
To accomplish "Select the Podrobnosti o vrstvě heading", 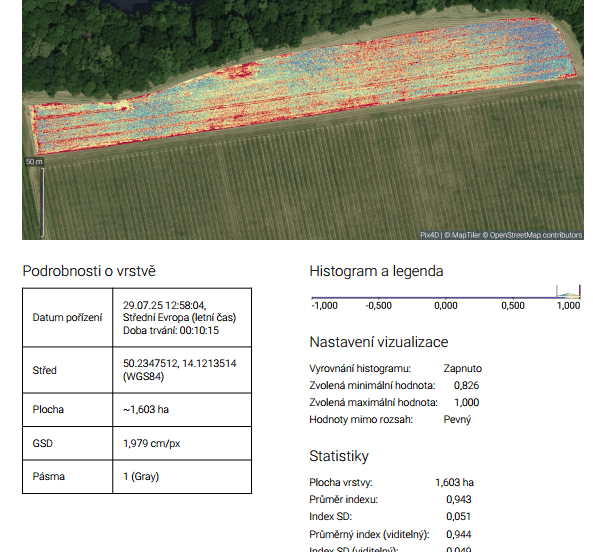I will 89,271.
